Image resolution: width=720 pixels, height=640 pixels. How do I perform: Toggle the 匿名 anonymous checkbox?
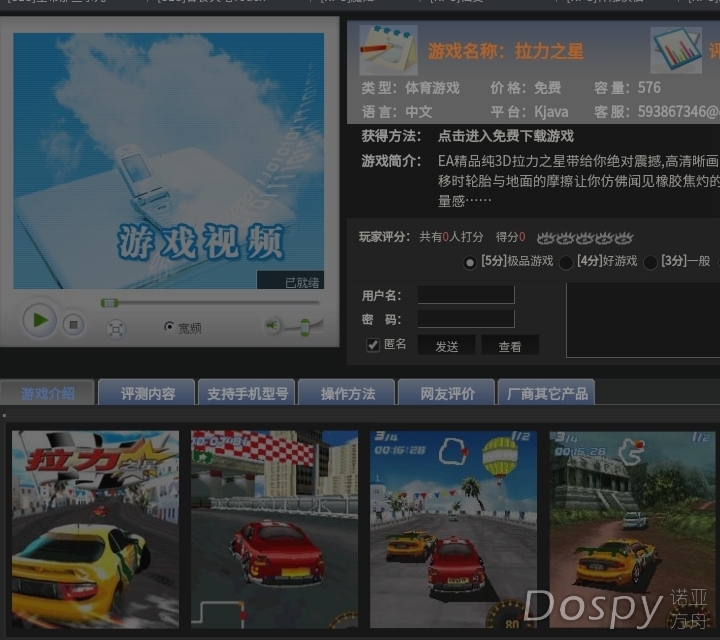pos(373,345)
